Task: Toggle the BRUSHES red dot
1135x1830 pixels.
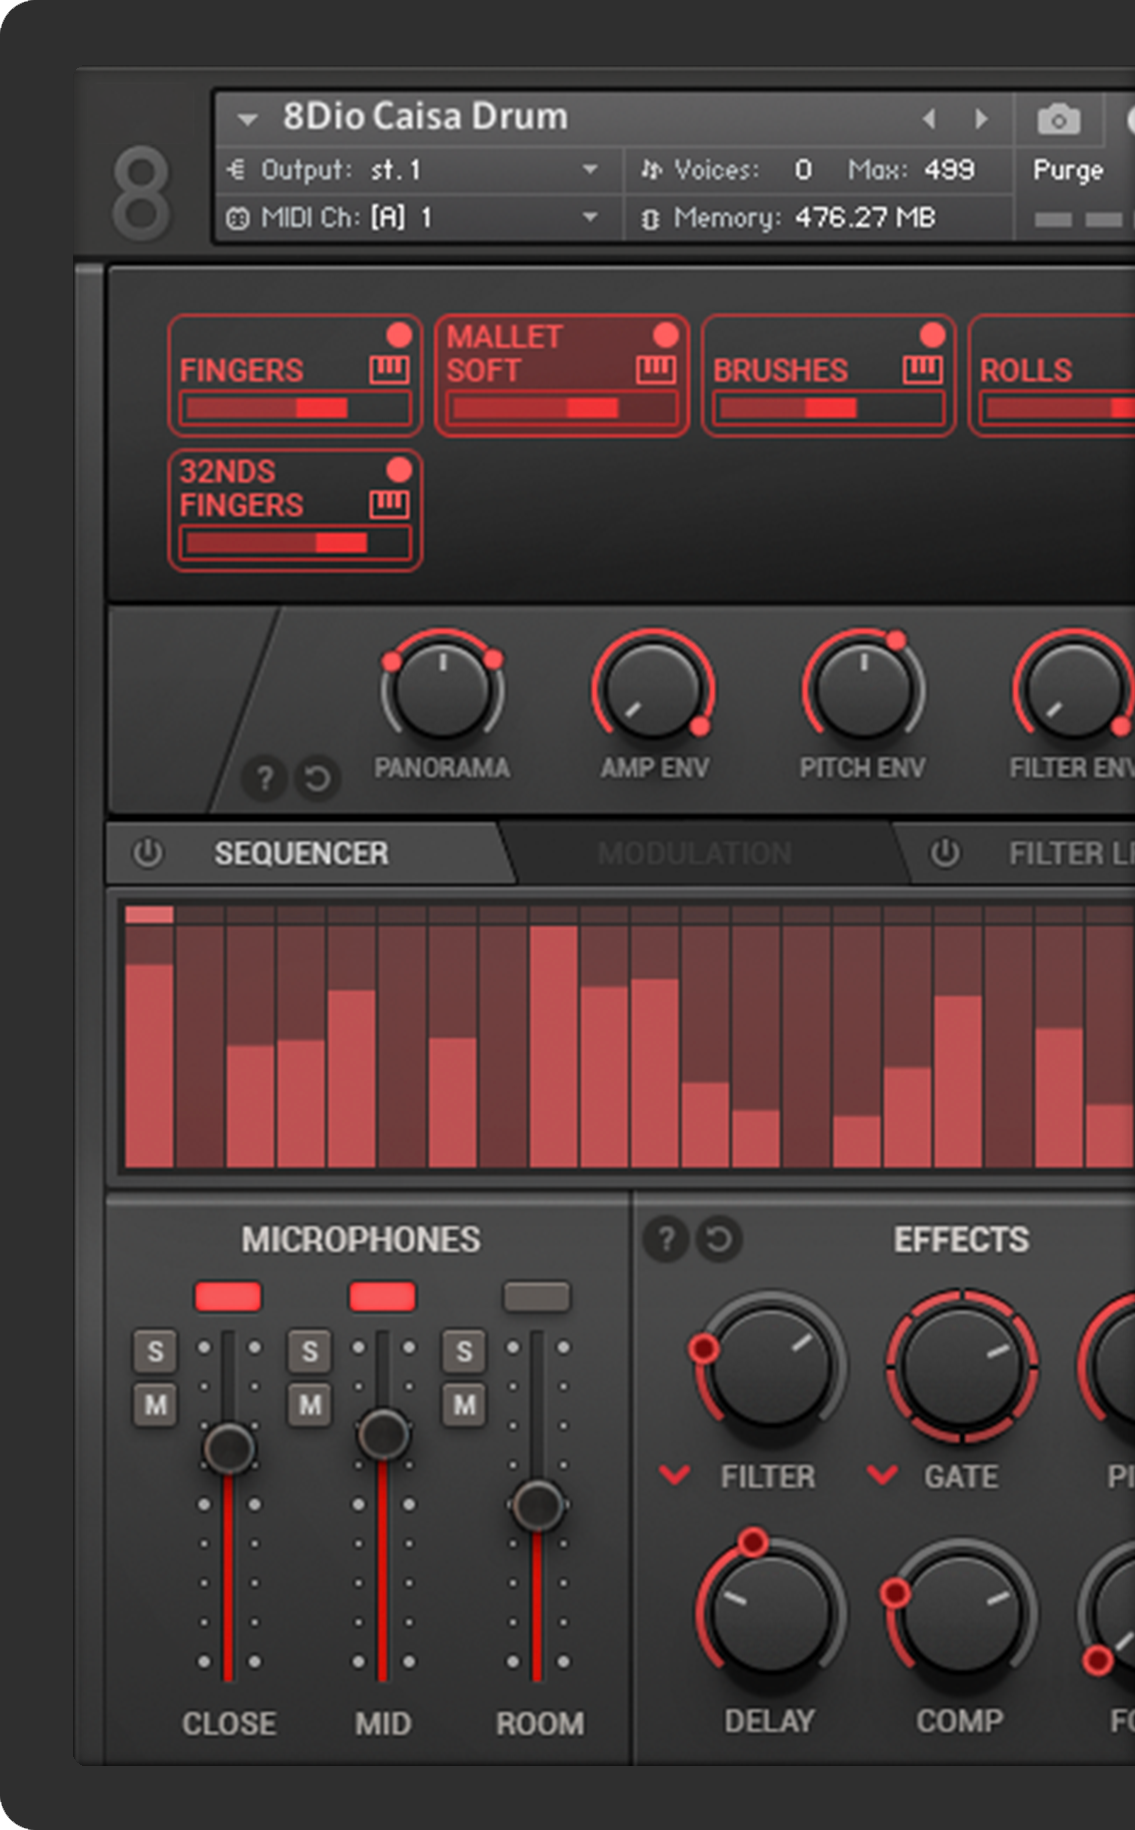Action: pos(932,334)
